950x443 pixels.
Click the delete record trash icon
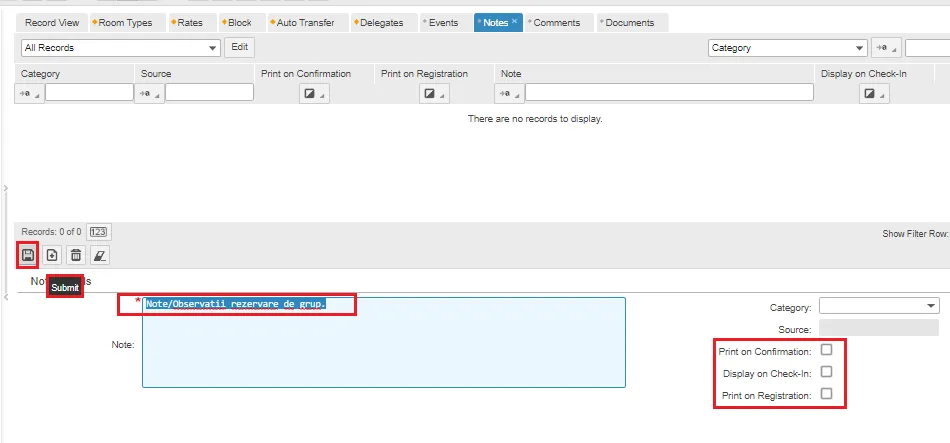pos(76,255)
